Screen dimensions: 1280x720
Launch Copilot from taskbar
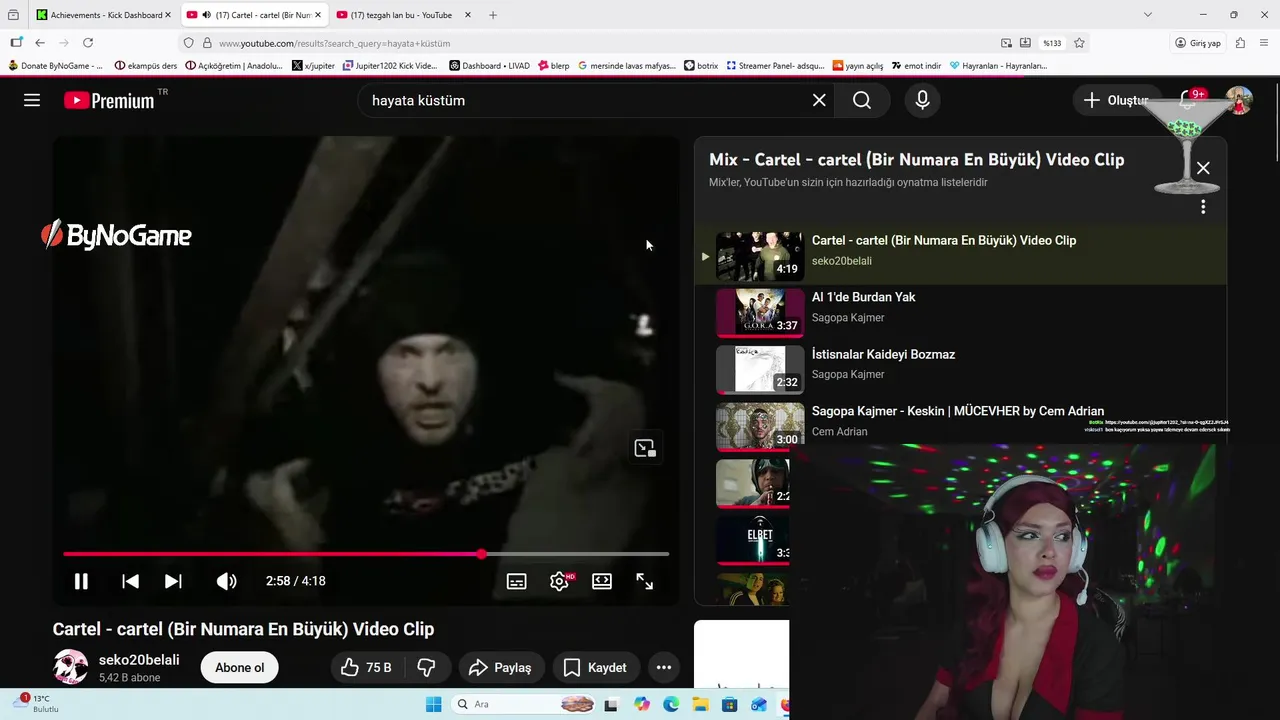coord(642,704)
